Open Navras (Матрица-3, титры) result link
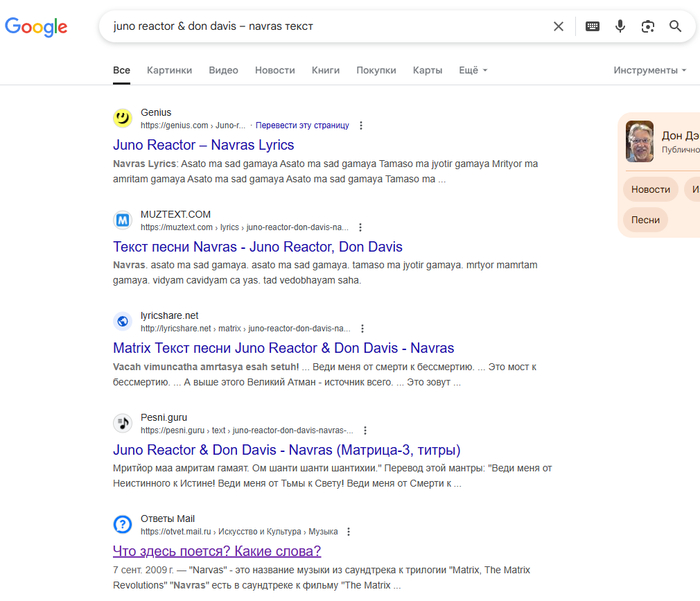The height and width of the screenshot is (601, 700). (x=287, y=450)
